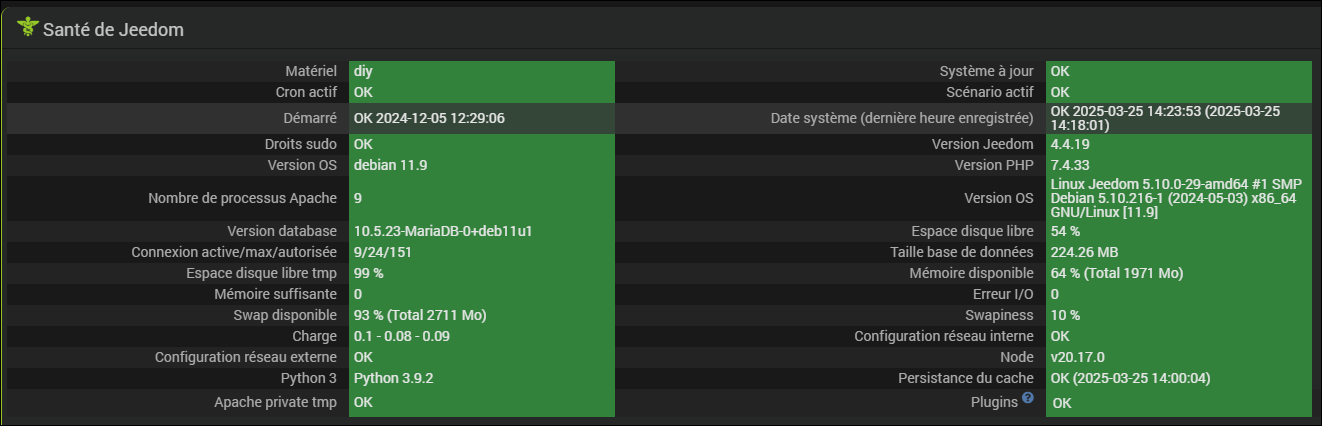Select the MariaDB database version value
This screenshot has height=426, width=1322.
coord(442,231)
